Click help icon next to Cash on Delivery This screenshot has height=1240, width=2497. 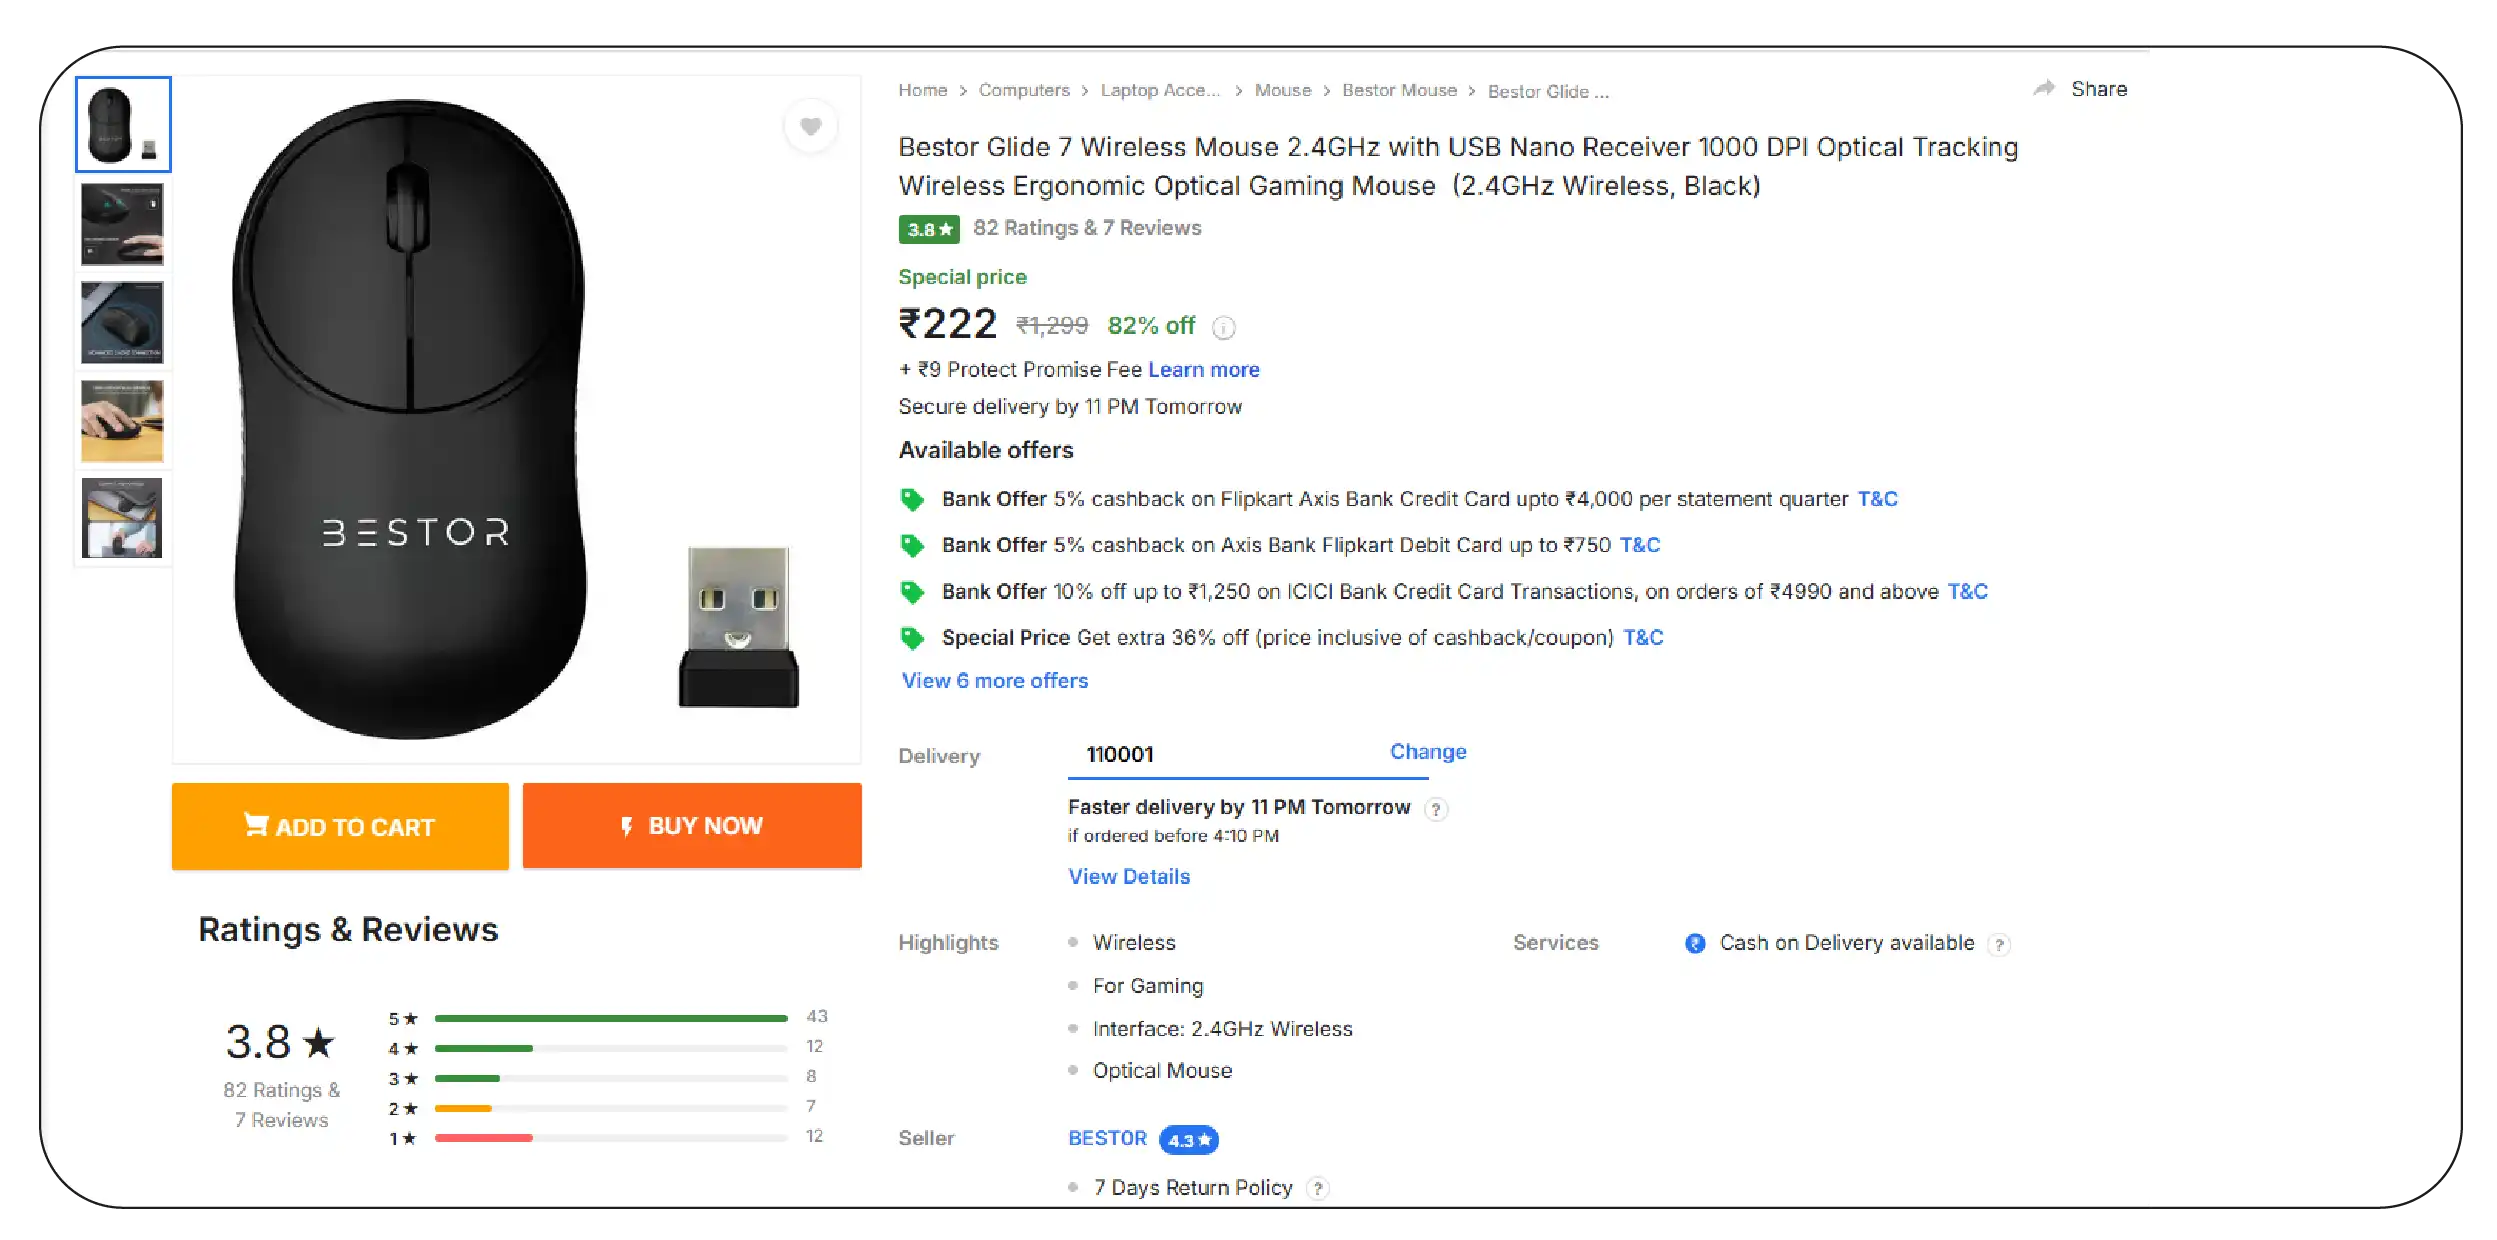(x=1999, y=944)
